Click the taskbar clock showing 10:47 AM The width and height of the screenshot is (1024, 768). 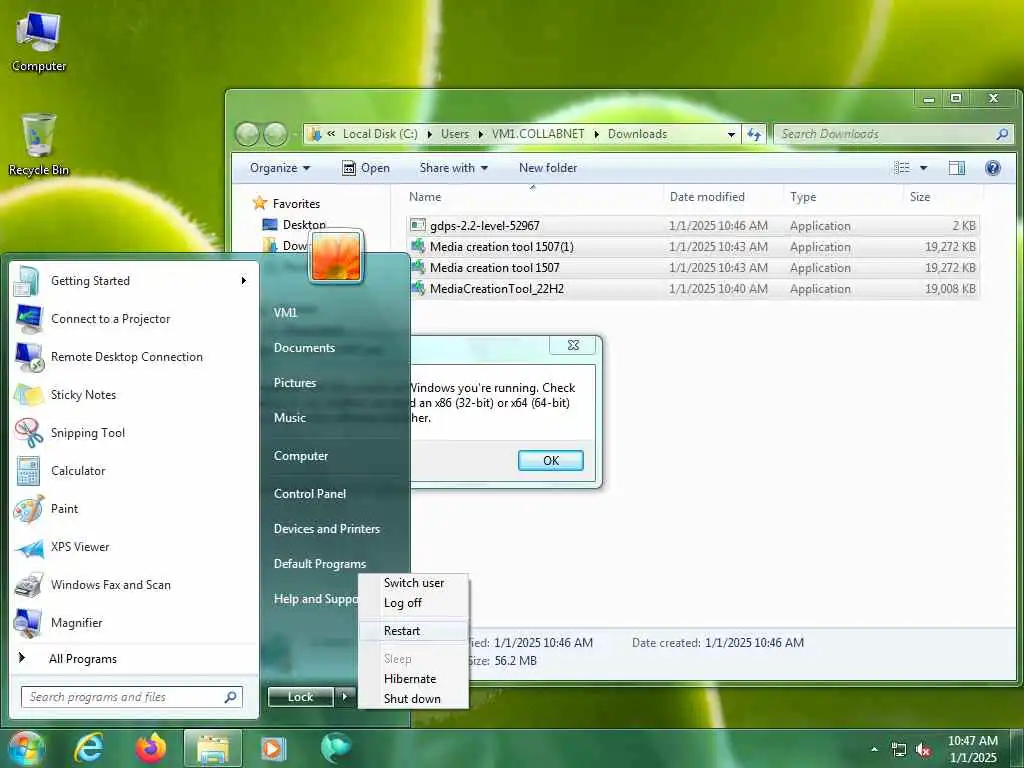coord(973,749)
